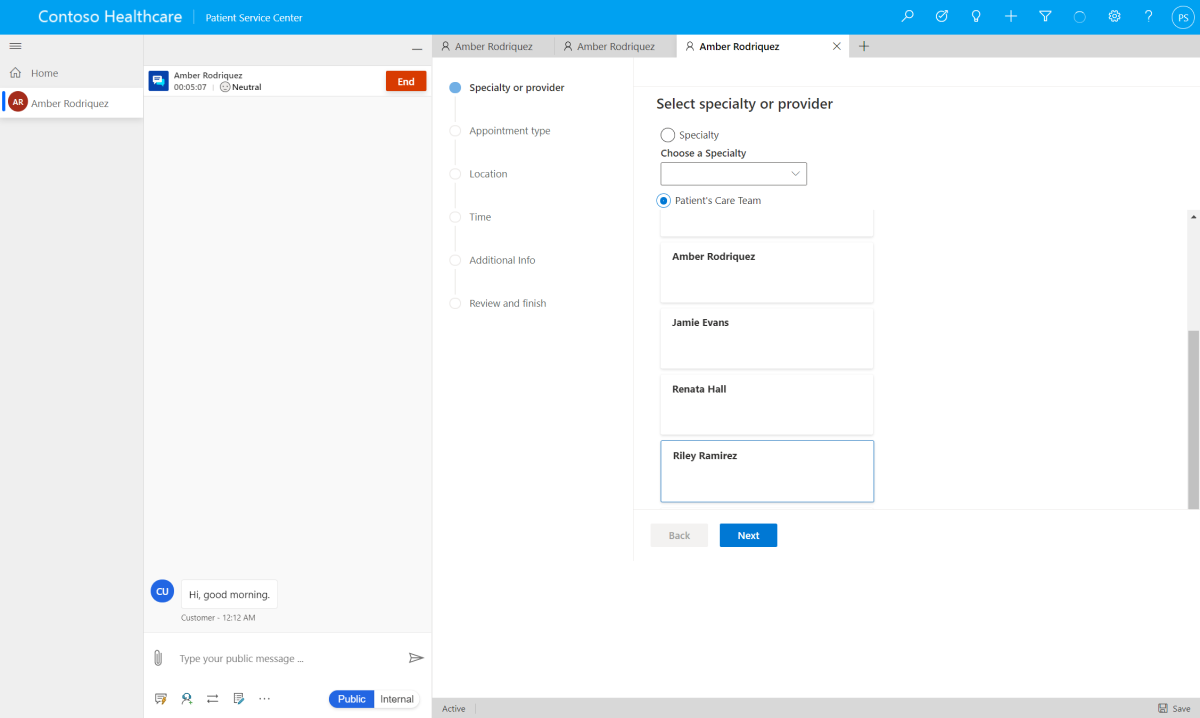Image resolution: width=1200 pixels, height=718 pixels.
Task: Add a new tab with plus icon
Action: tap(864, 46)
